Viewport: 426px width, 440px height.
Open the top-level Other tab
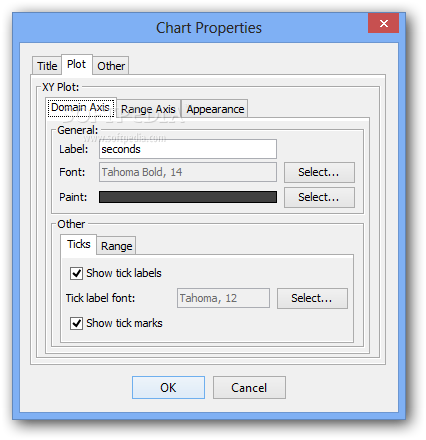tap(111, 66)
